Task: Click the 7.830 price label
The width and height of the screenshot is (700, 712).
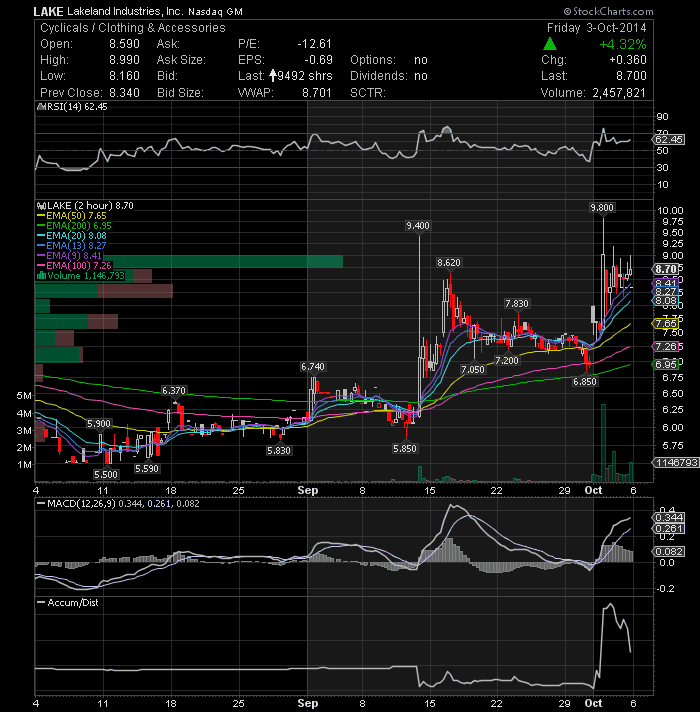Action: [517, 303]
